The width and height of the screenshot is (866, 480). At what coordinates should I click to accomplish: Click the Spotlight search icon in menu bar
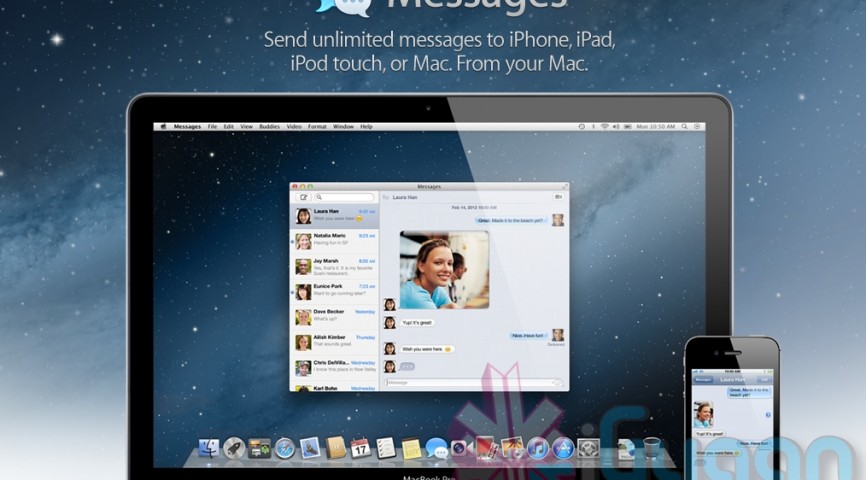[684, 127]
